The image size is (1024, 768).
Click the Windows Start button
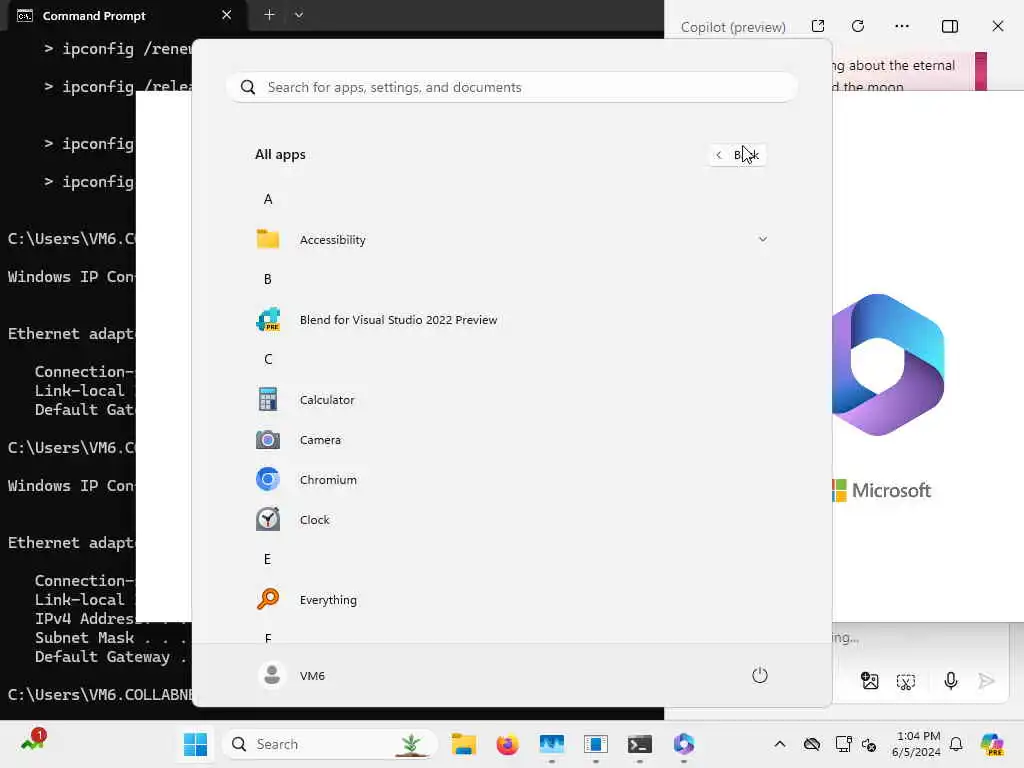click(195, 744)
